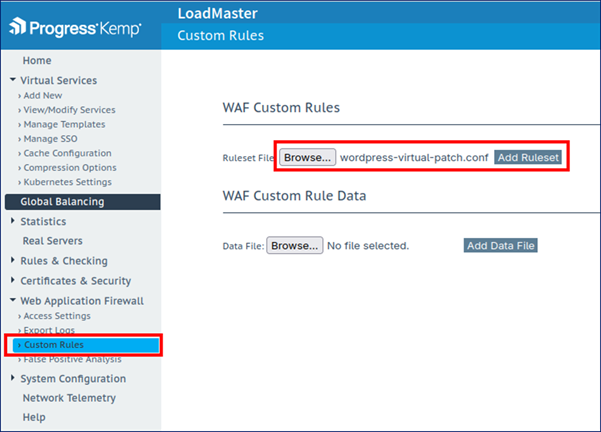Open WAF Access Settings

(x=57, y=316)
